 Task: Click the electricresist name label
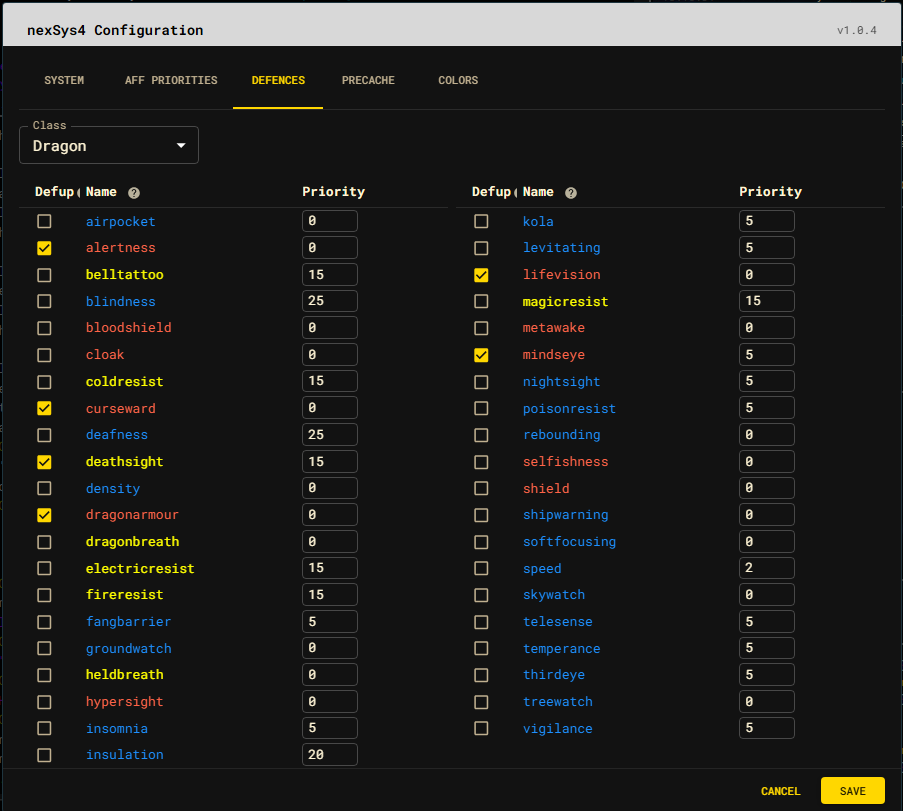tap(140, 569)
